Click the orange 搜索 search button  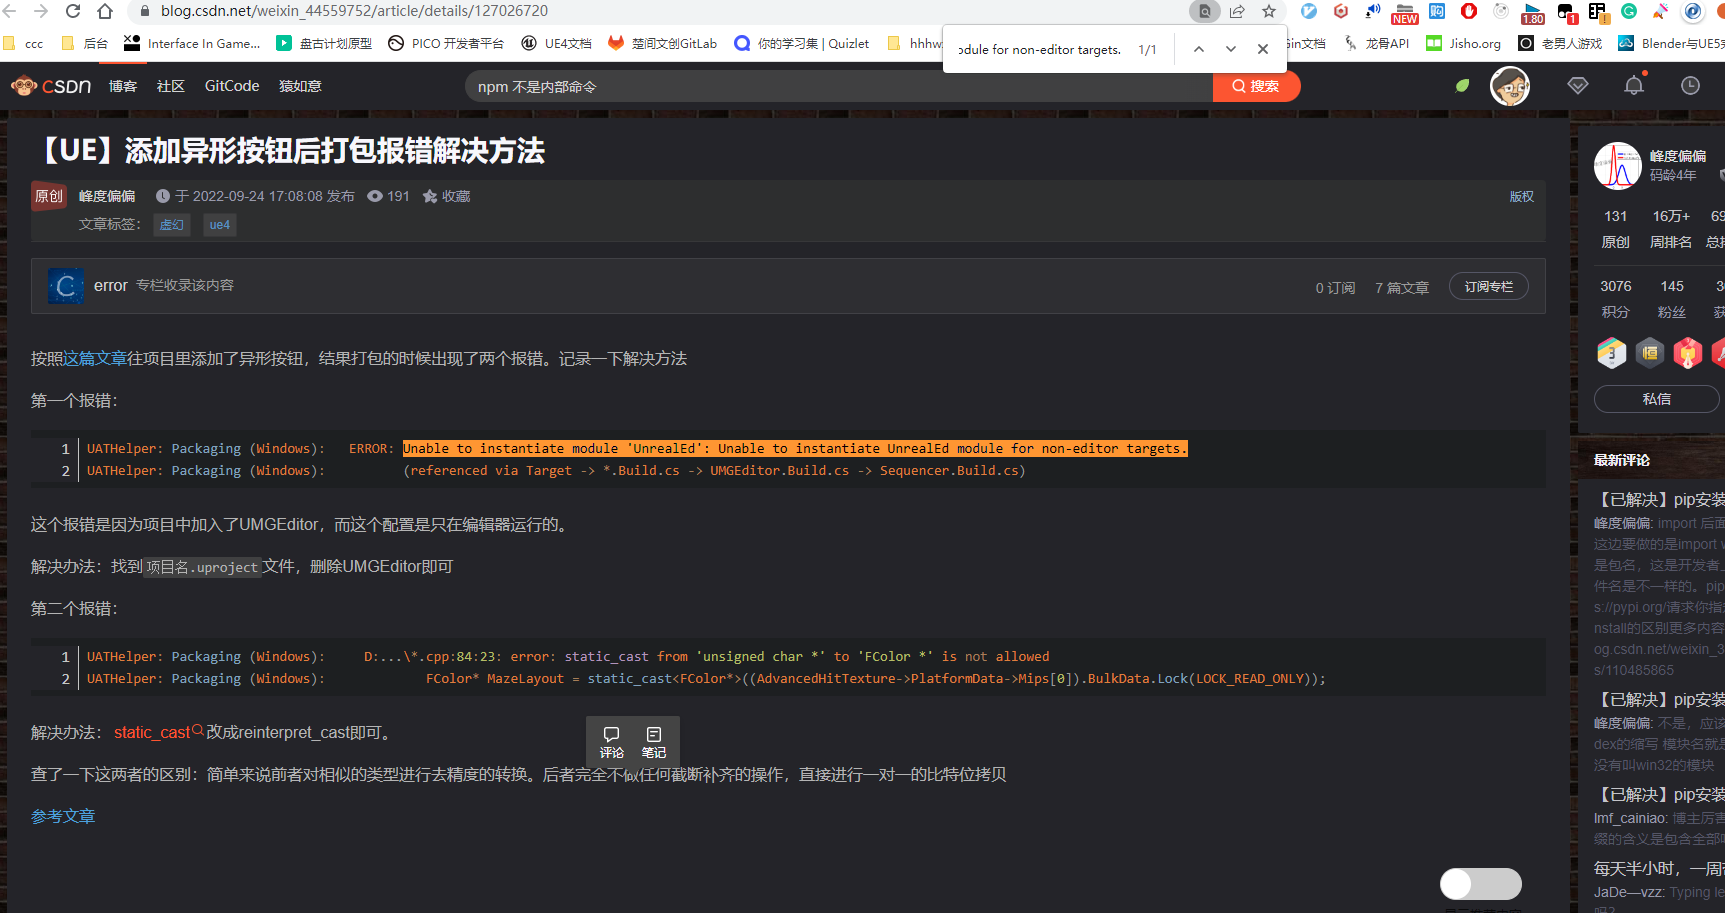pyautogui.click(x=1256, y=86)
